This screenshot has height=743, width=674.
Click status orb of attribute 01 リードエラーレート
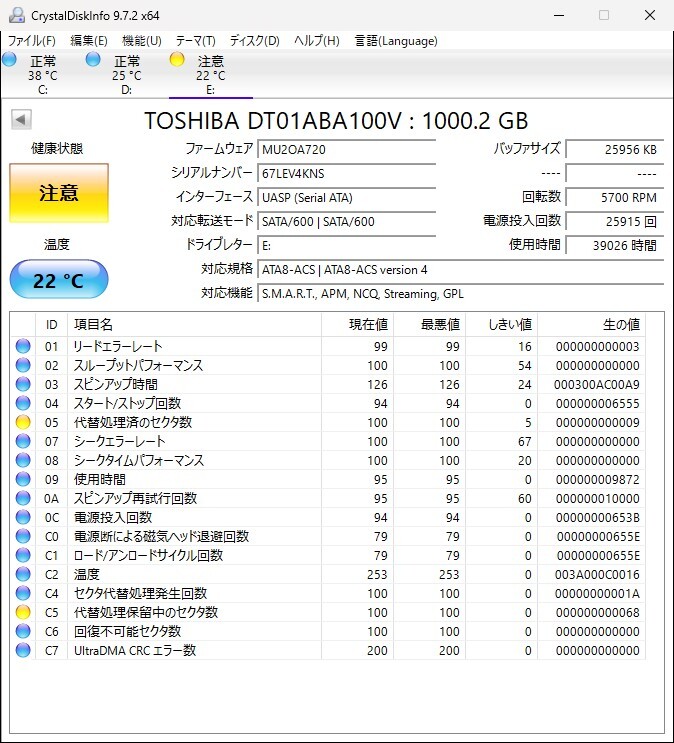(x=23, y=346)
